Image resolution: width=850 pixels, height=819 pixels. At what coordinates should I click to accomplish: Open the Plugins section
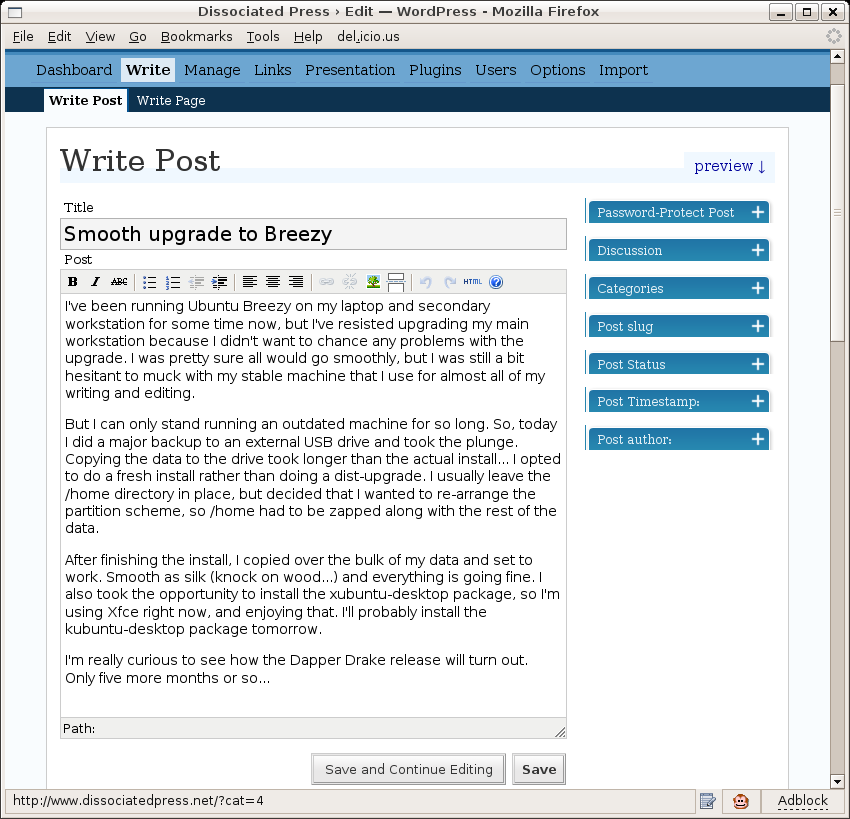click(435, 70)
